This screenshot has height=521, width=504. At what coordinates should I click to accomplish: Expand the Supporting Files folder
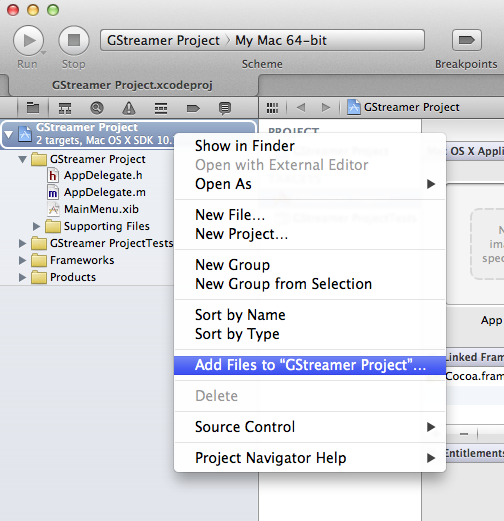pos(36,226)
